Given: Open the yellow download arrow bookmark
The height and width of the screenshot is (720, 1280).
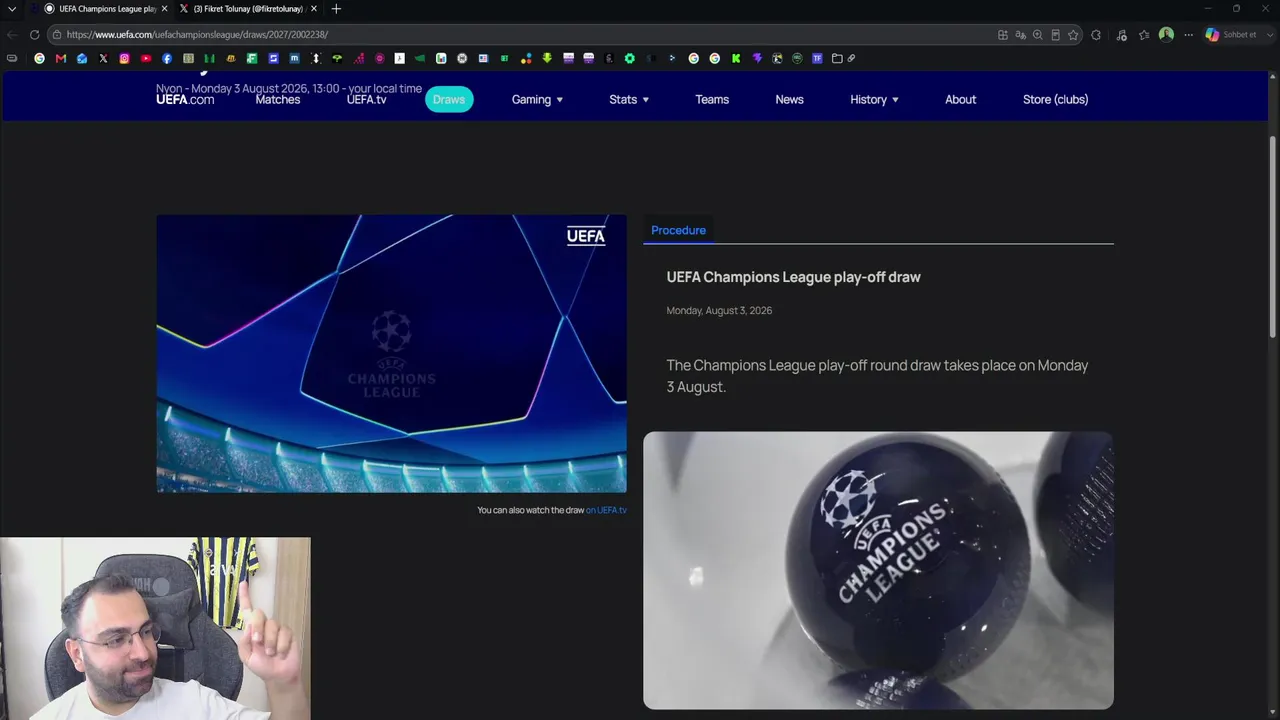Looking at the screenshot, I should point(547,58).
